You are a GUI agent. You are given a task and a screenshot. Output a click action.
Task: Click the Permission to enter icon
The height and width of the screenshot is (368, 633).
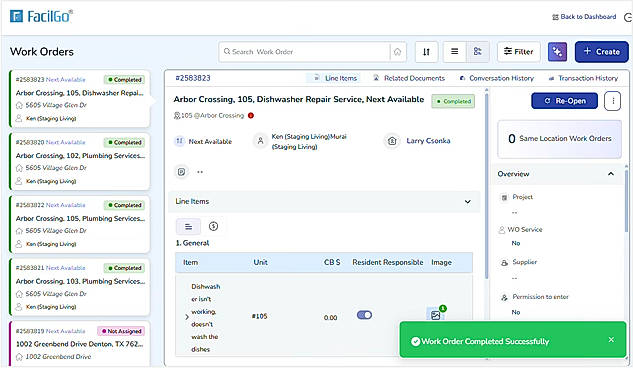click(504, 297)
